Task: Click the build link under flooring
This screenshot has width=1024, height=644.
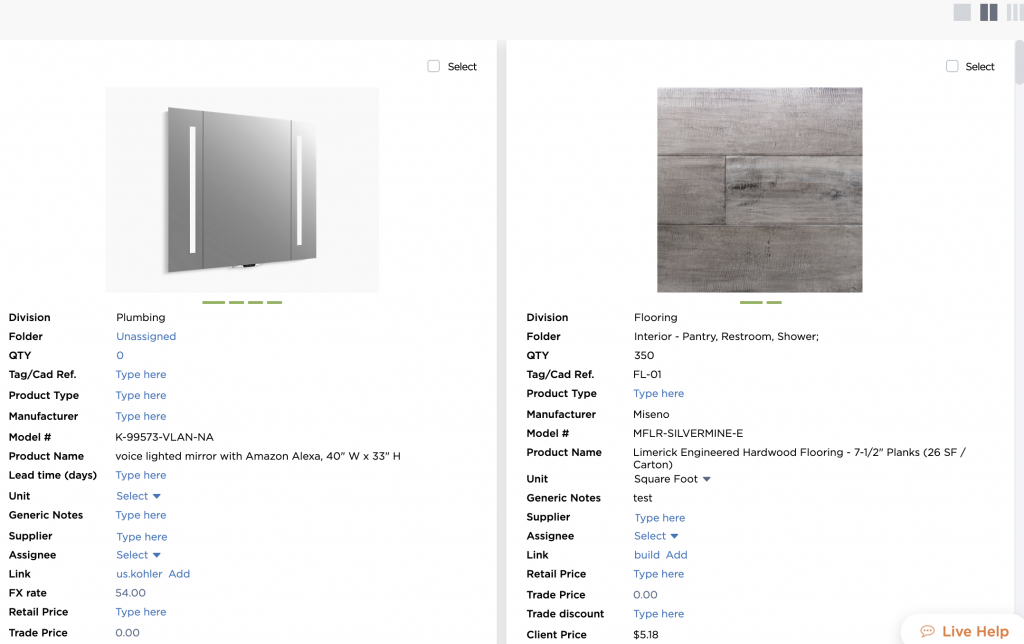Action: (647, 554)
